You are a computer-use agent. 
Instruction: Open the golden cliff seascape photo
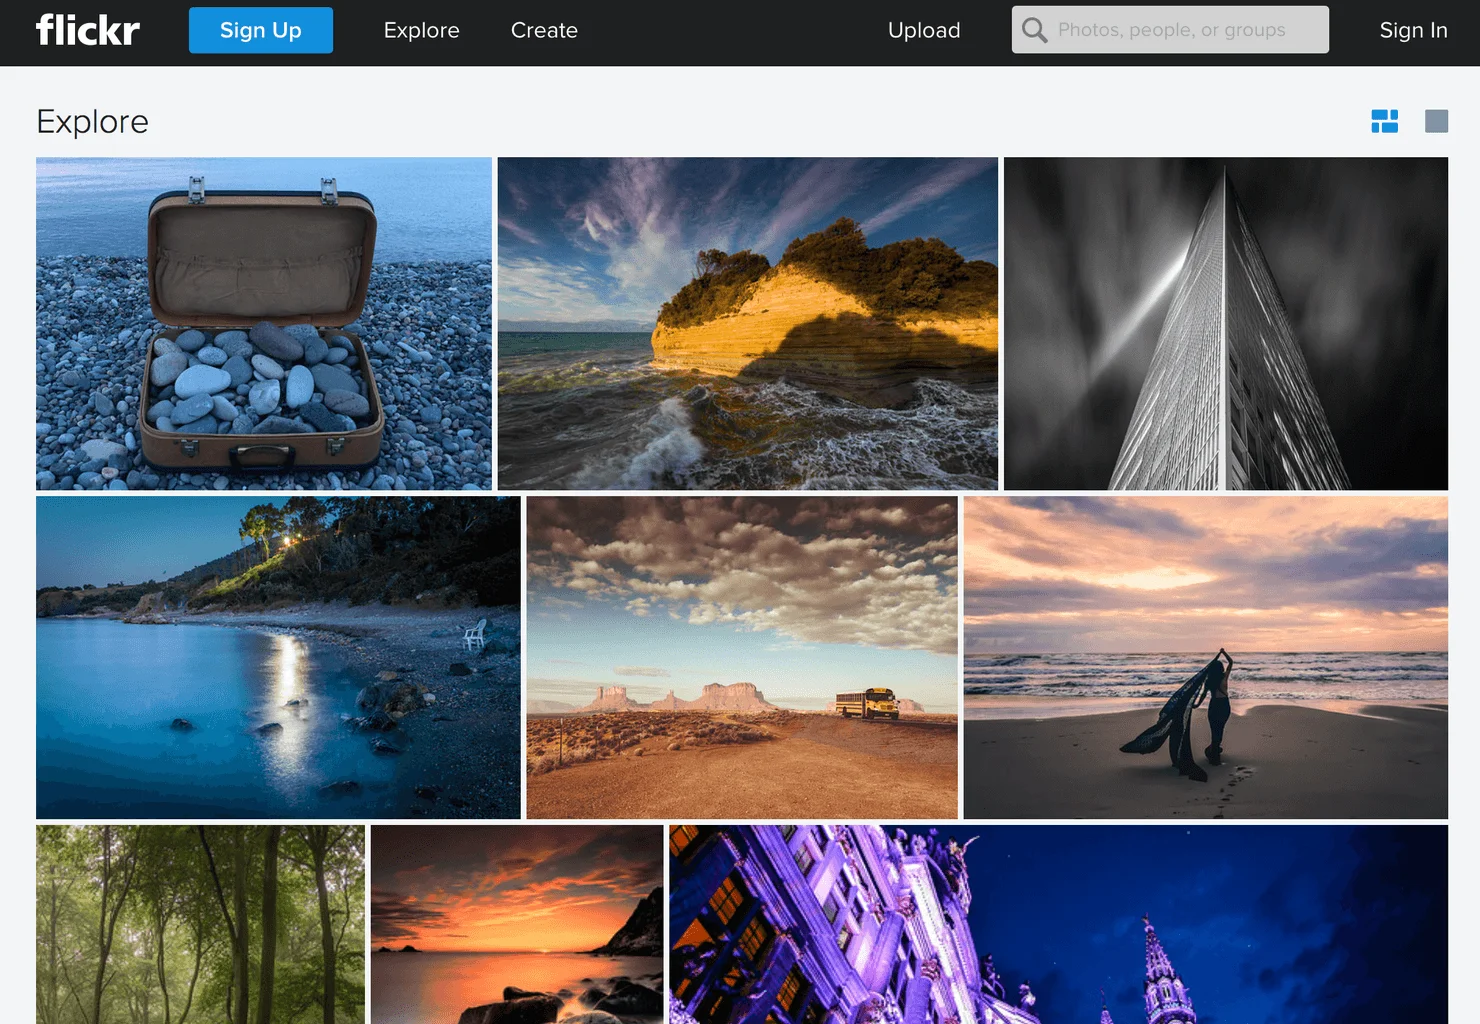click(747, 322)
